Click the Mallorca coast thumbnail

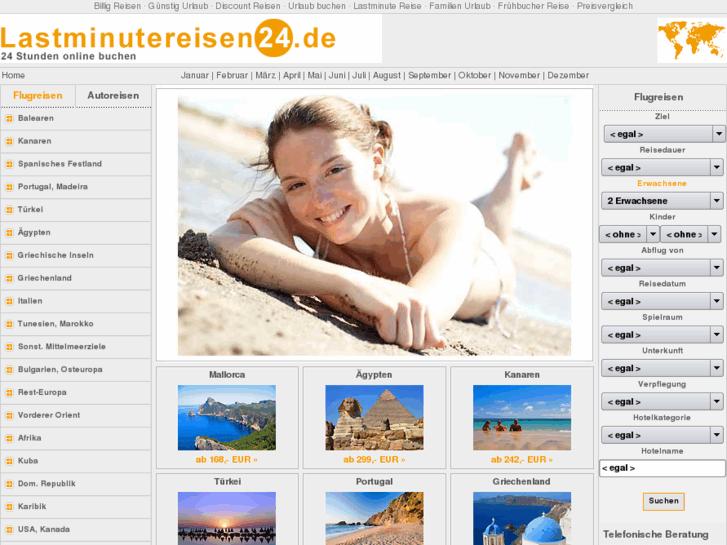[x=227, y=417]
